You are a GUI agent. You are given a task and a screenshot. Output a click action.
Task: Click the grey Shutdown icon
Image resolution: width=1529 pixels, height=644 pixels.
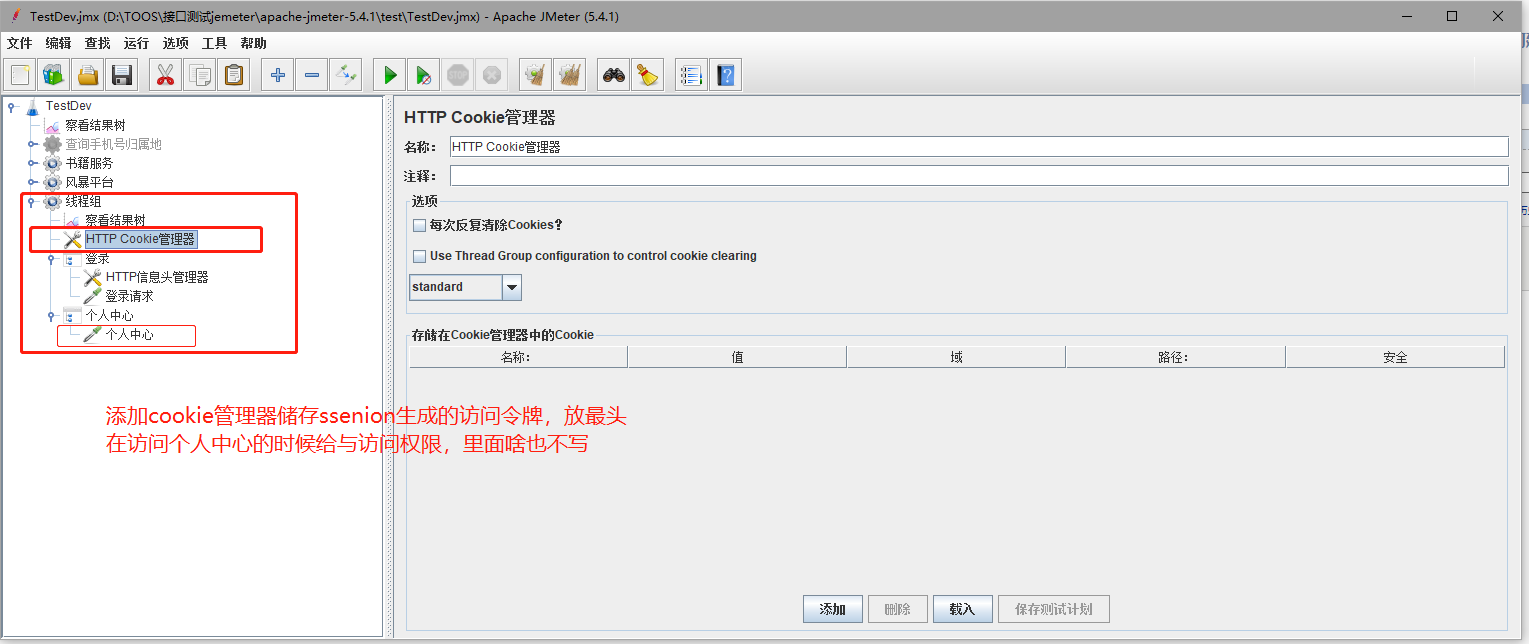(492, 74)
